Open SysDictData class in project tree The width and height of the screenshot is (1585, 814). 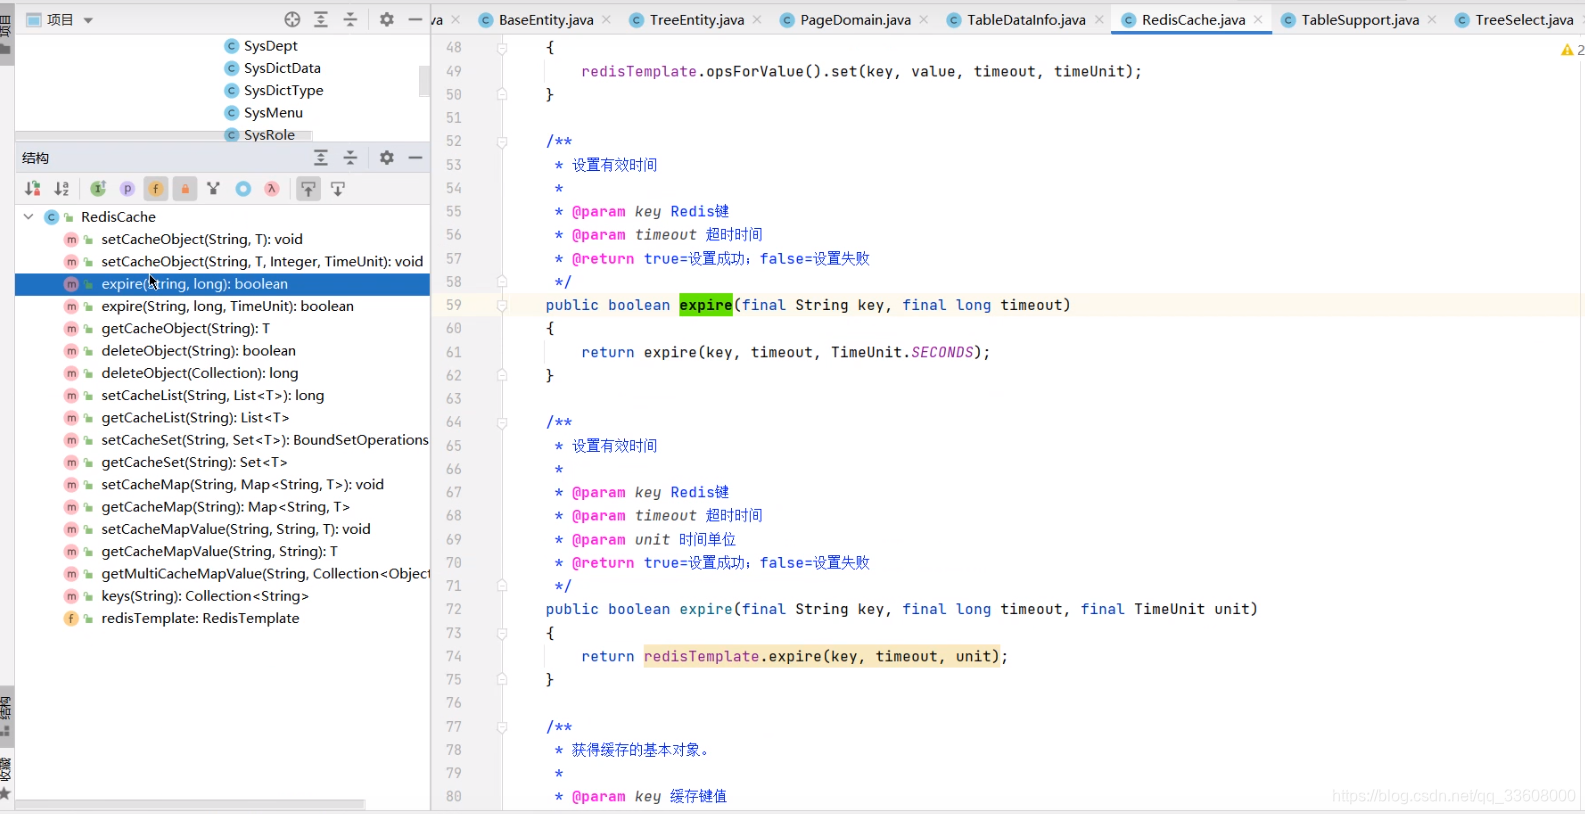272,68
